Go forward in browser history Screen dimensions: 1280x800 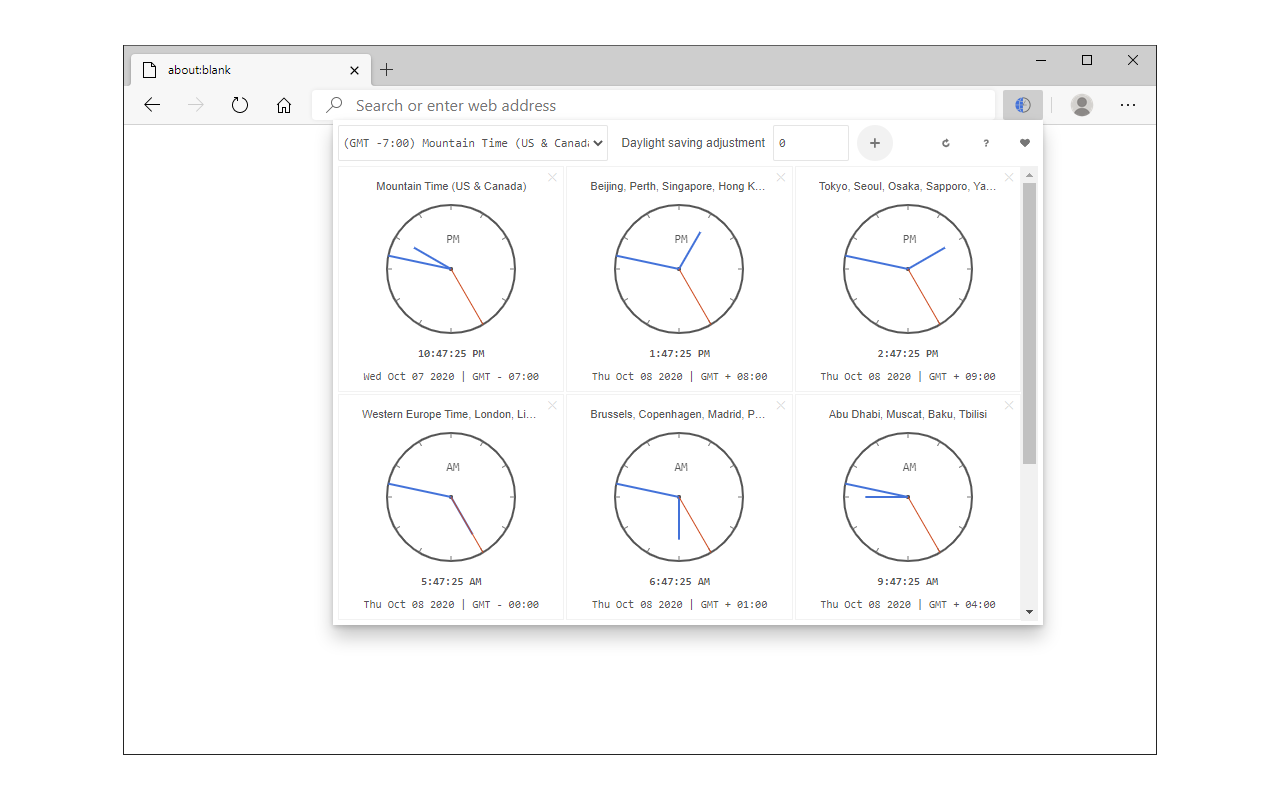pos(196,105)
